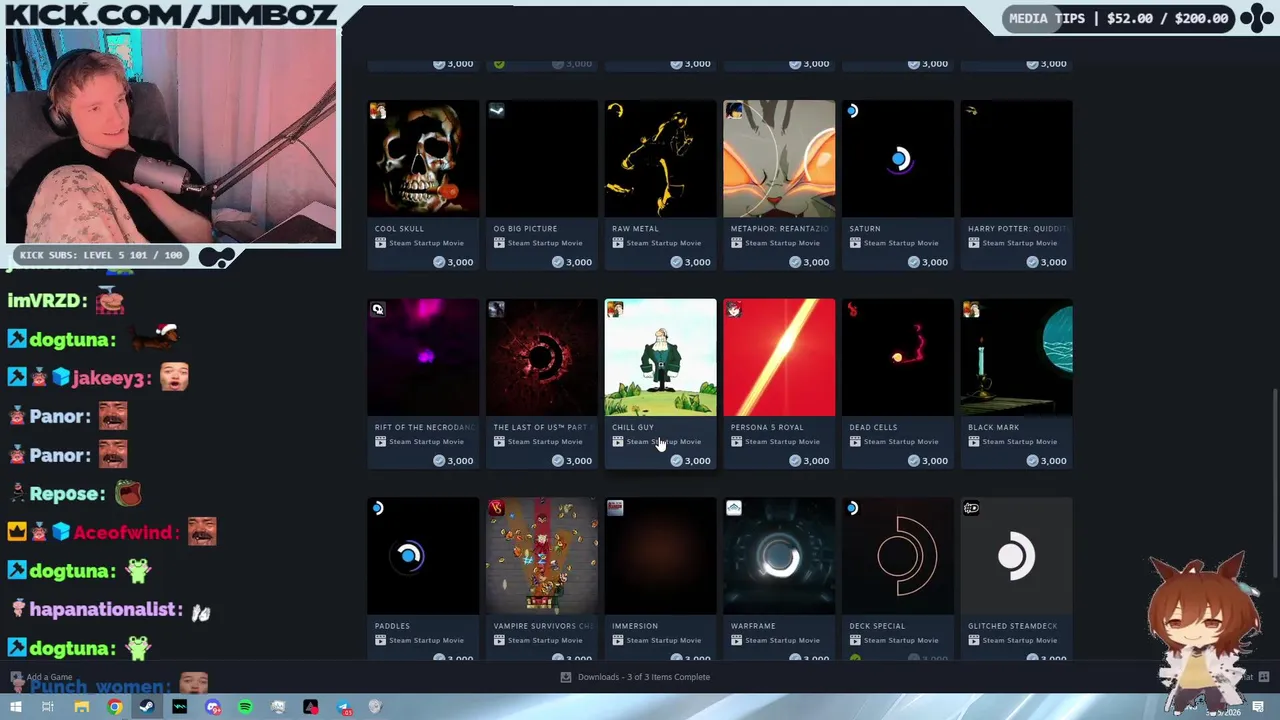Open the Metaphor: Refantazio fox thumbnail

(779, 158)
